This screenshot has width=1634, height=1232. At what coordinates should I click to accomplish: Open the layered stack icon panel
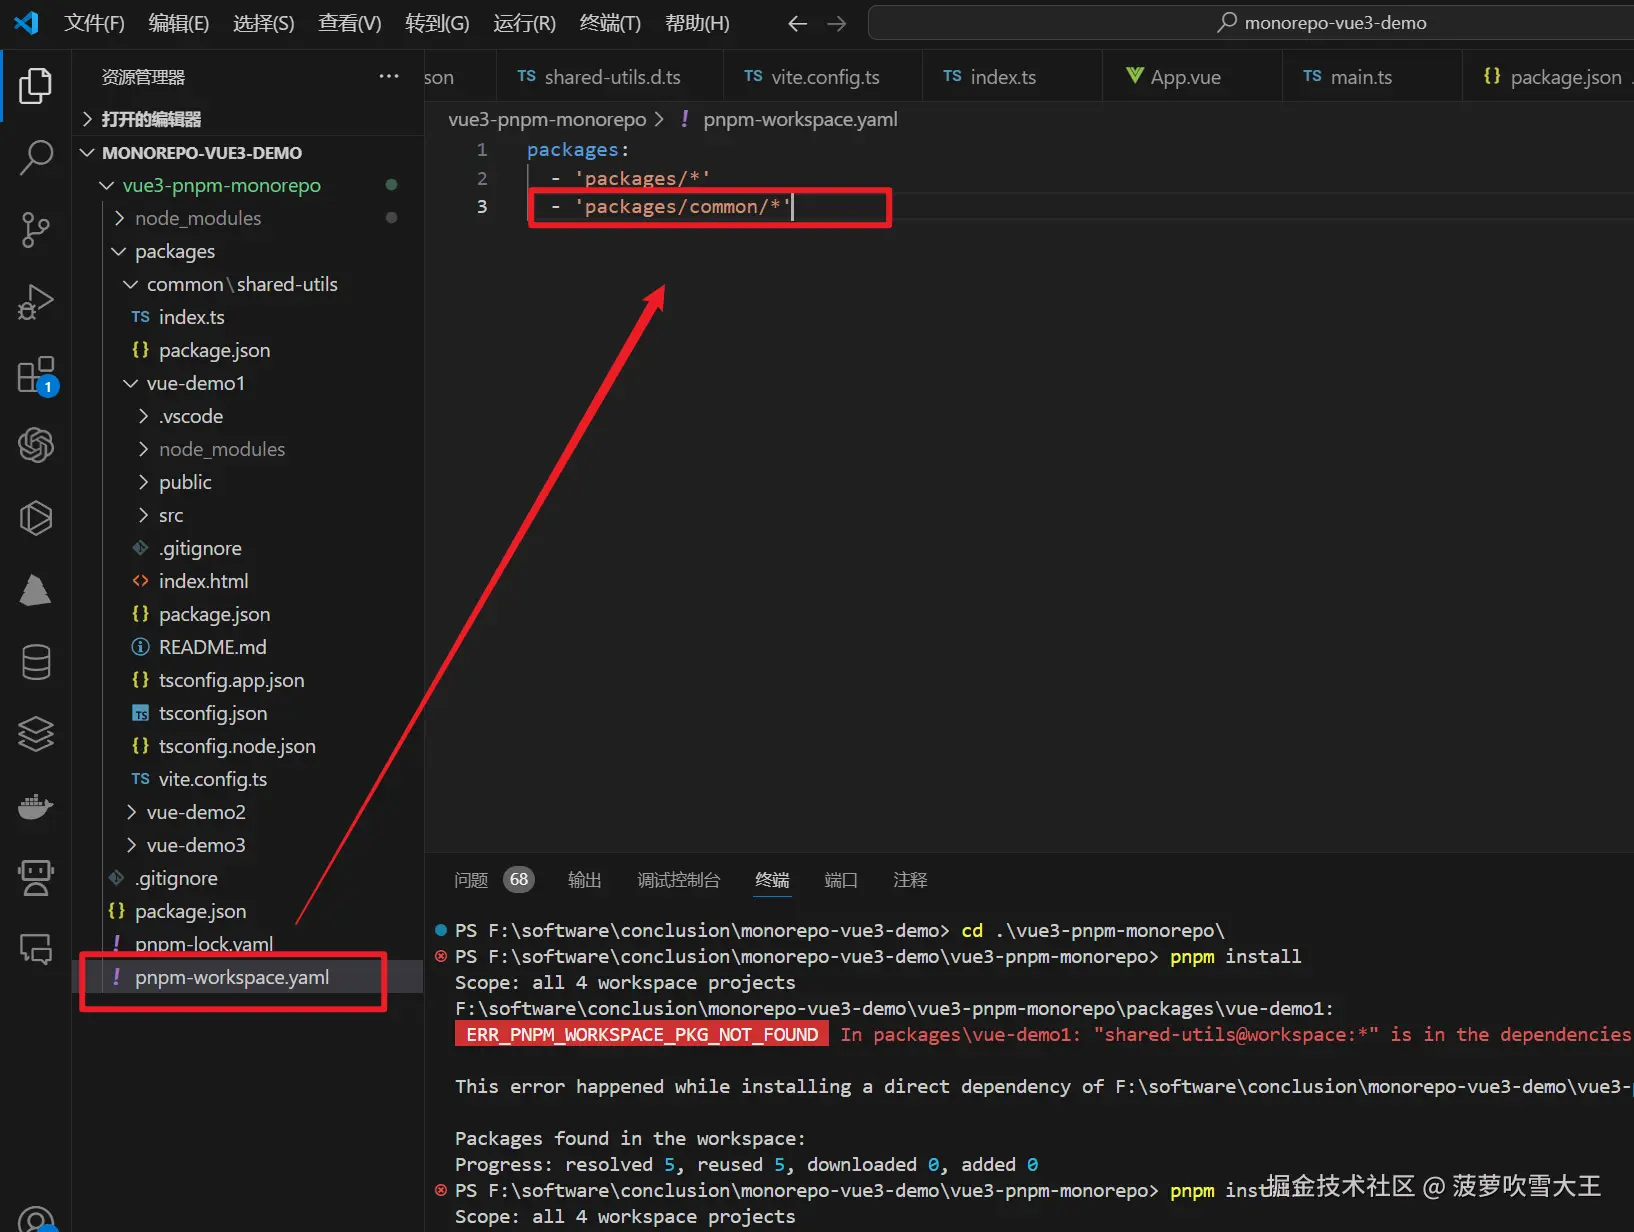pos(36,734)
